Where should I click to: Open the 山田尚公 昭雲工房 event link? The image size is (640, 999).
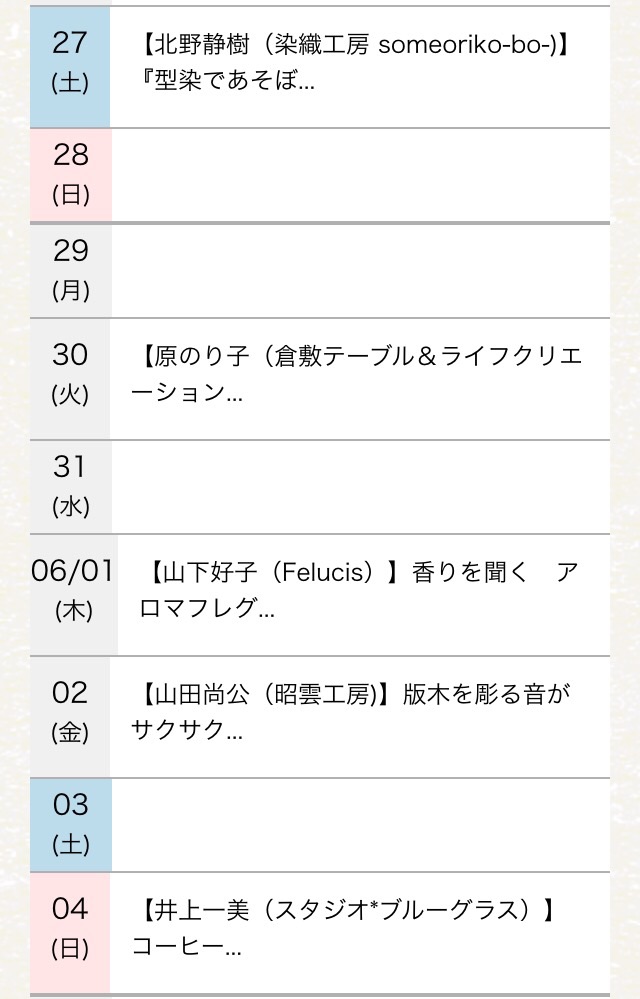click(x=351, y=711)
